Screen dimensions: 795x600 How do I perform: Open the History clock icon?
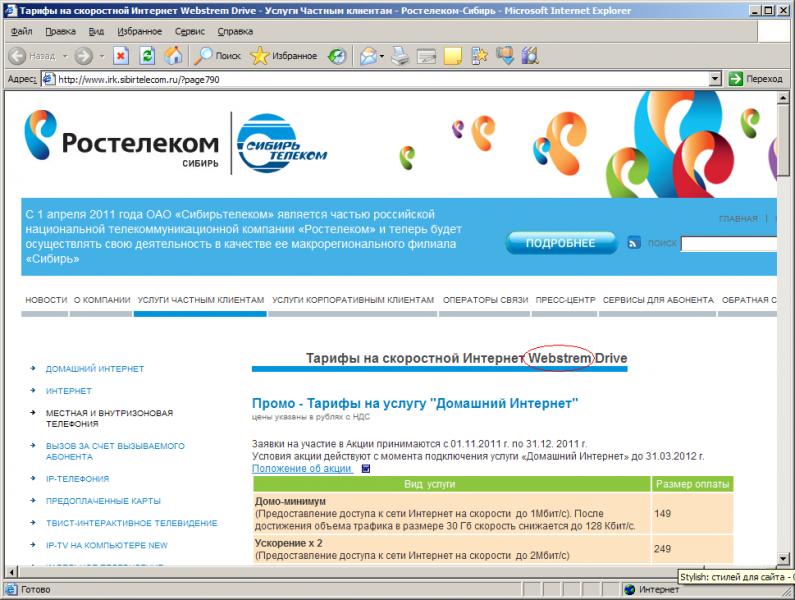[x=337, y=56]
